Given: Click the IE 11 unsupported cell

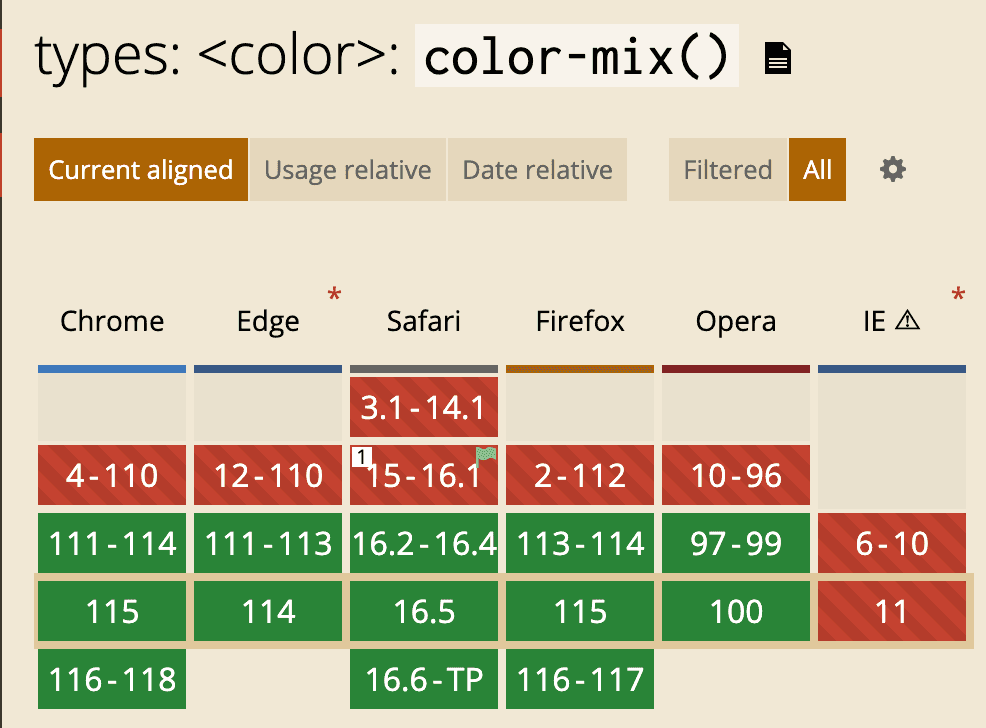Looking at the screenshot, I should [x=892, y=611].
